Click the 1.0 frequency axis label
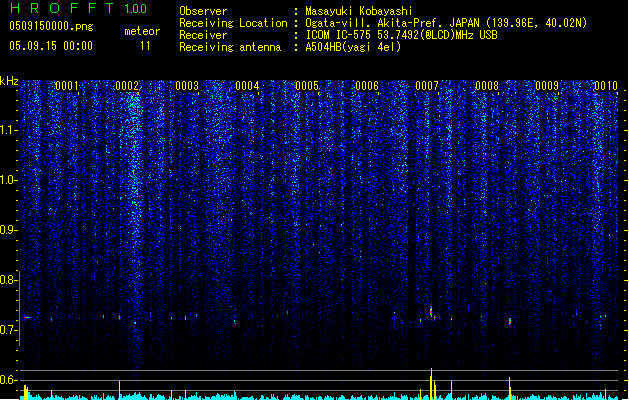 [9, 180]
